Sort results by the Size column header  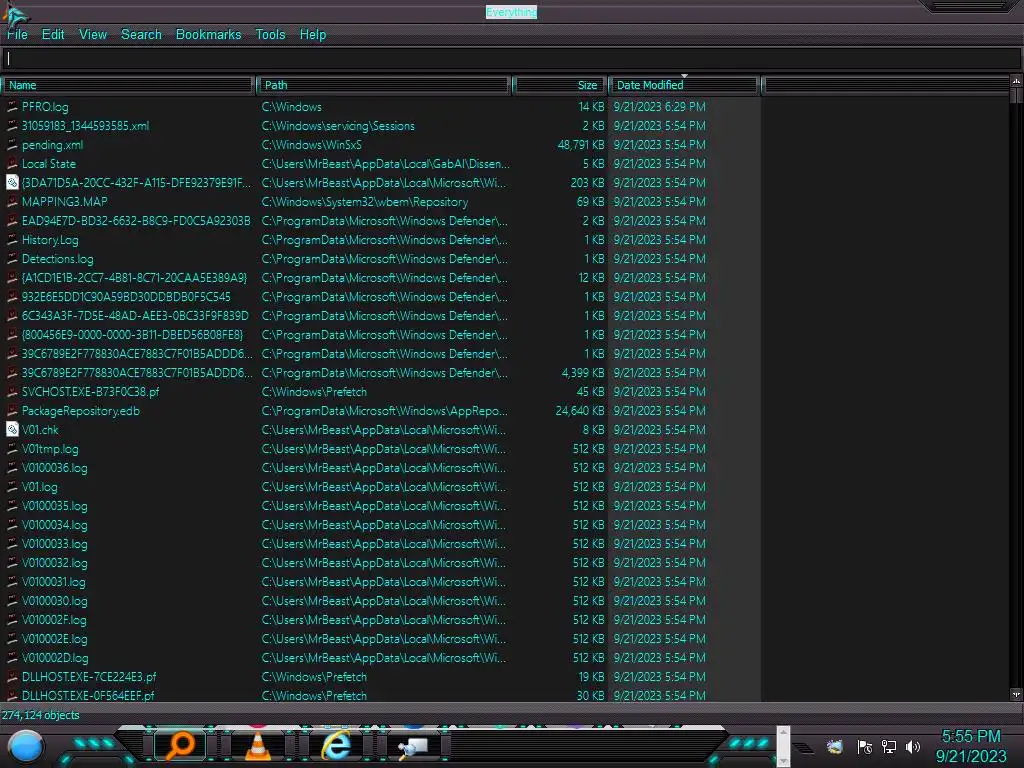pos(560,85)
